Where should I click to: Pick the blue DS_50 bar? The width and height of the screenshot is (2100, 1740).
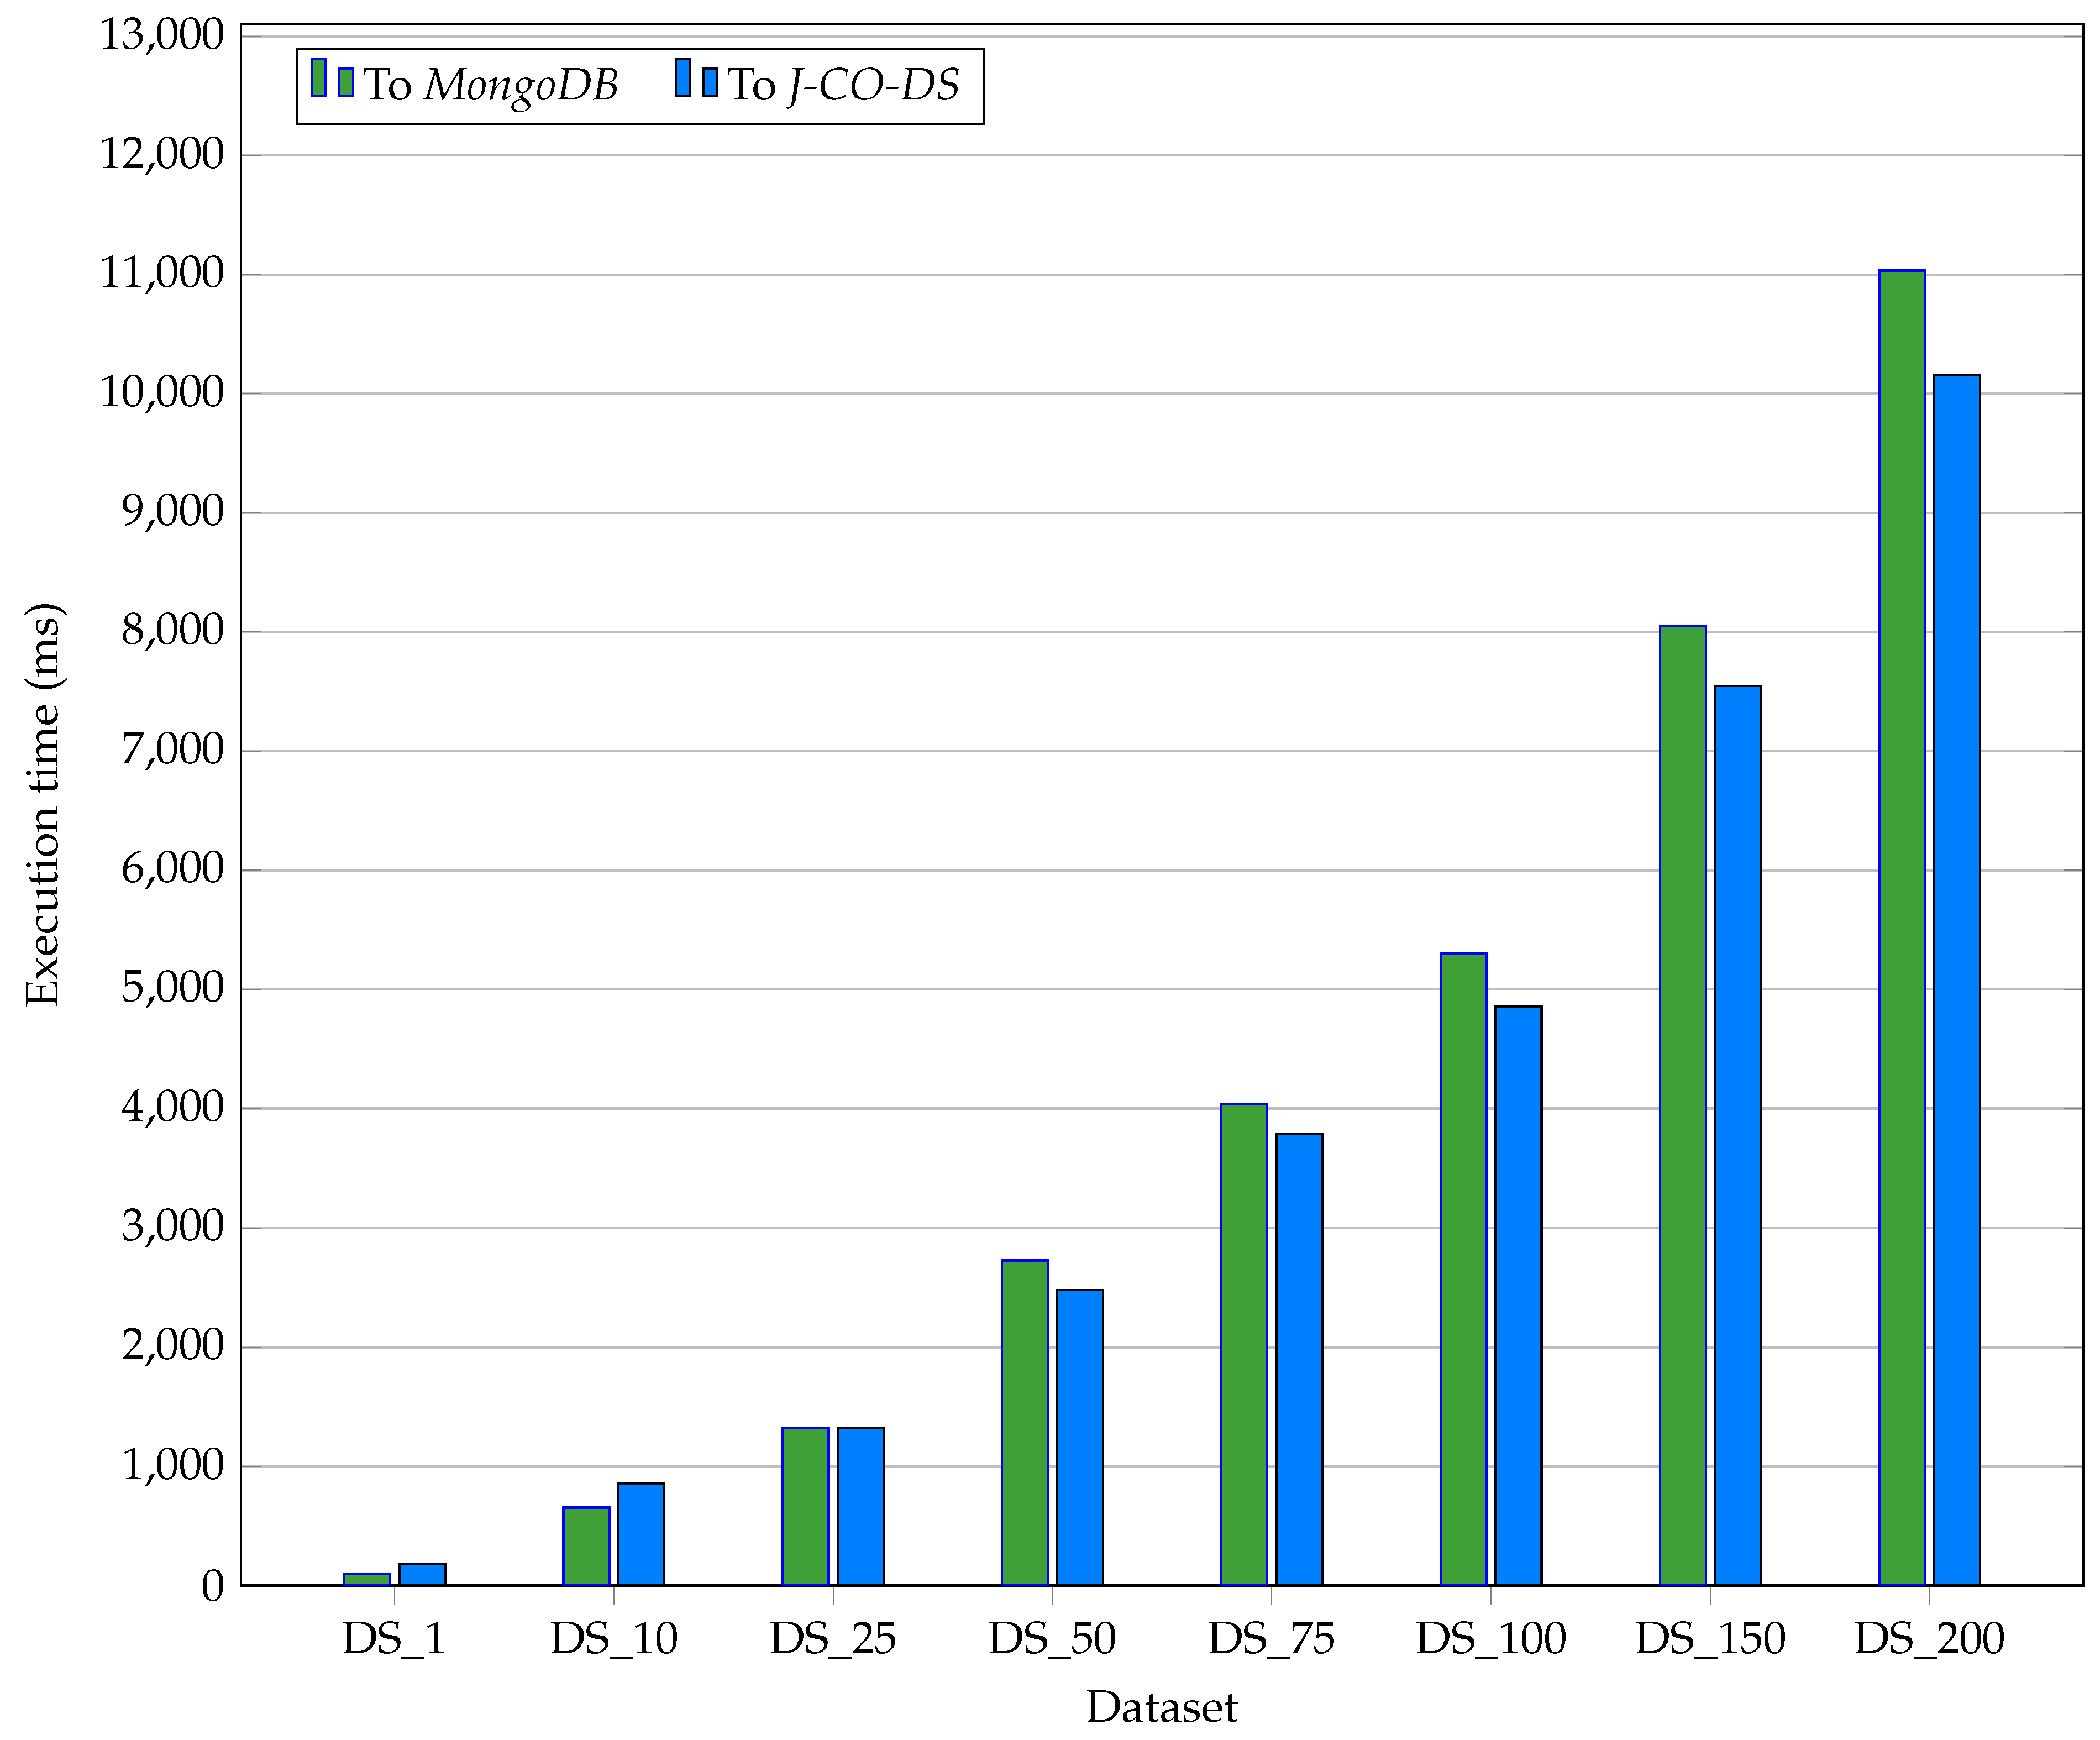(1080, 1437)
